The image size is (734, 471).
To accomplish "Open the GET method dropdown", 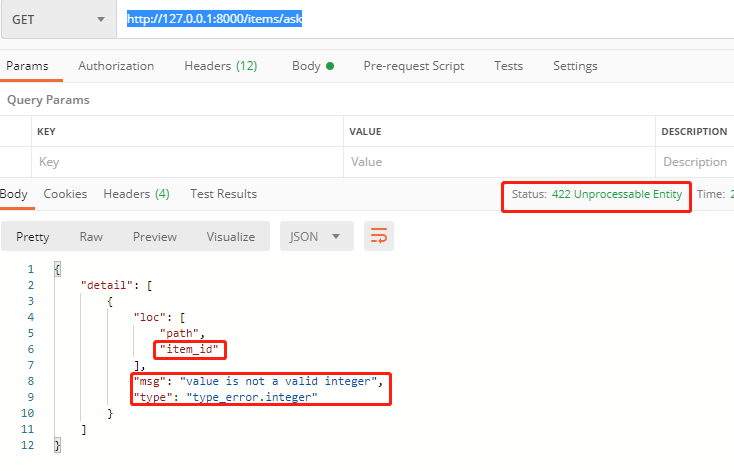I will click(57, 20).
